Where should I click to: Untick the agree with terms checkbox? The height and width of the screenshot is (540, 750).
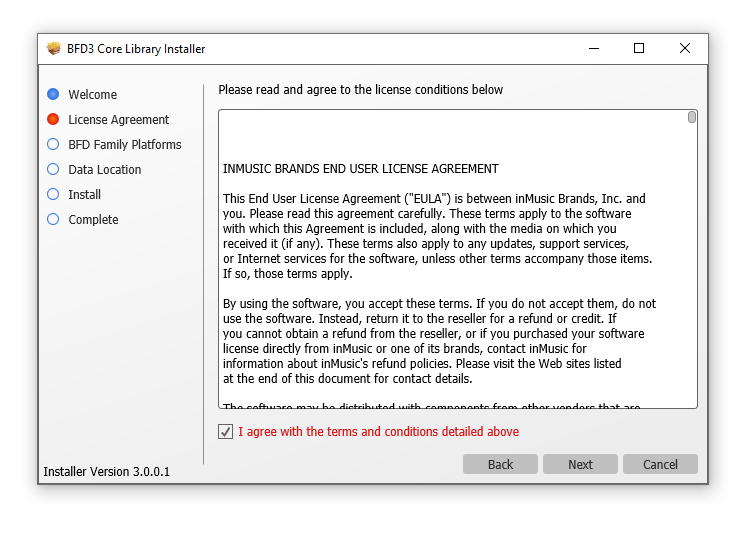point(225,432)
